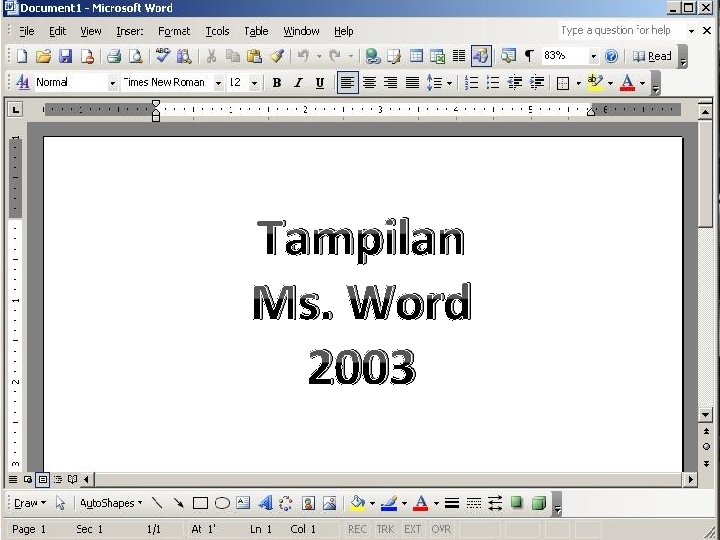Copy the selection
The image size is (720, 540).
(233, 56)
